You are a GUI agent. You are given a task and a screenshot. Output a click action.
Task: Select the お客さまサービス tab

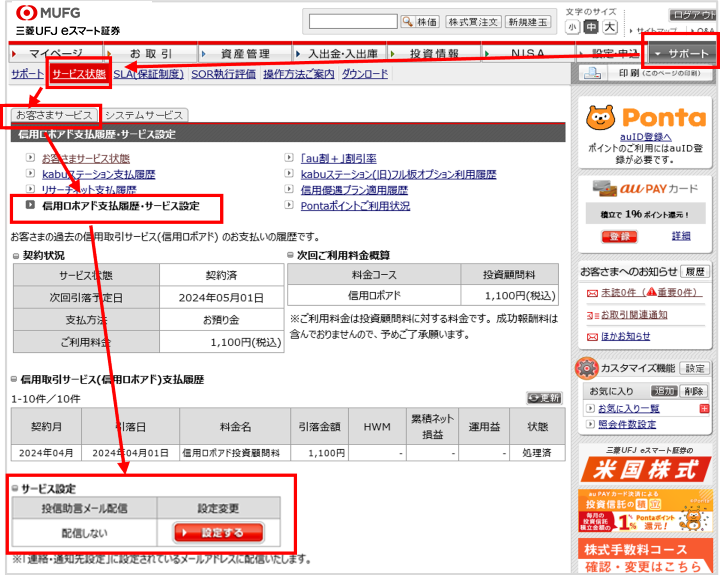pyautogui.click(x=54, y=115)
